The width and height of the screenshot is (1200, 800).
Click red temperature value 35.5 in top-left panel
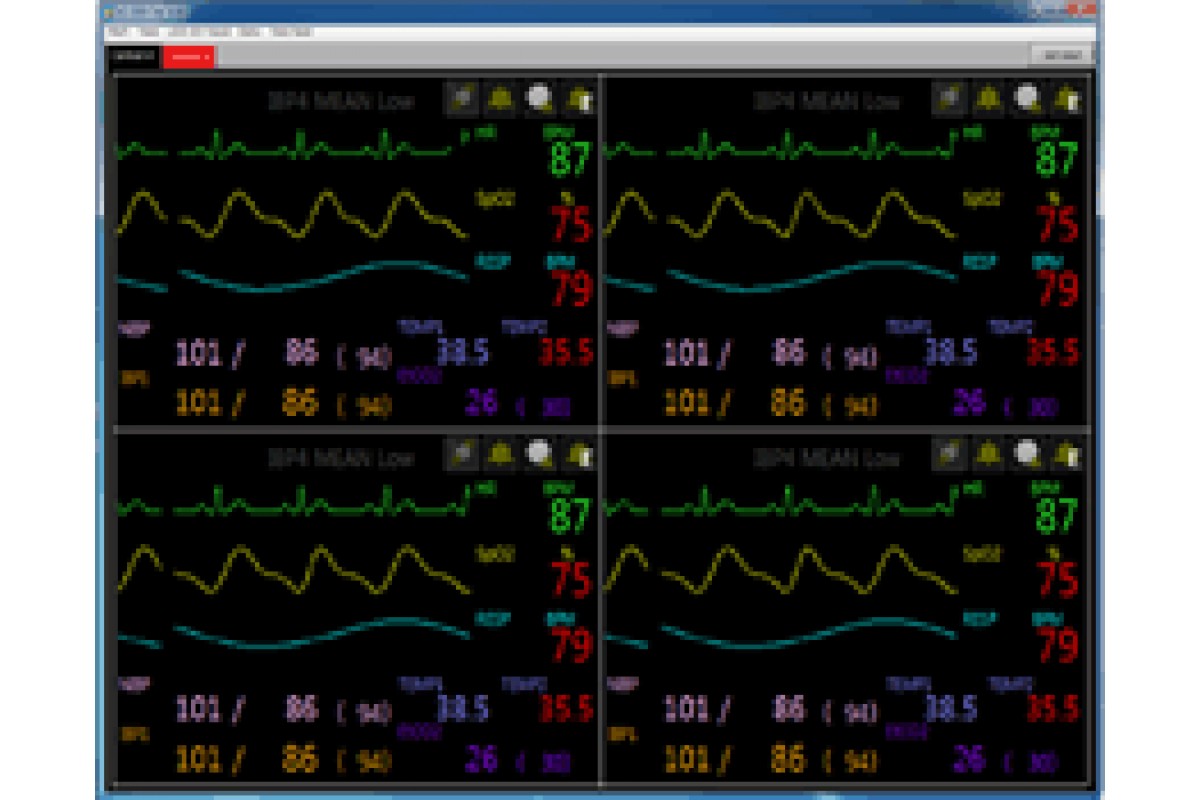pyautogui.click(x=566, y=351)
